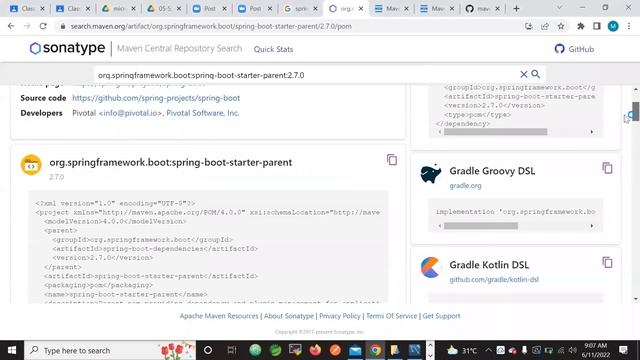Open the browser extensions puzzle icon
The height and width of the screenshot is (360, 640).
tap(580, 26)
